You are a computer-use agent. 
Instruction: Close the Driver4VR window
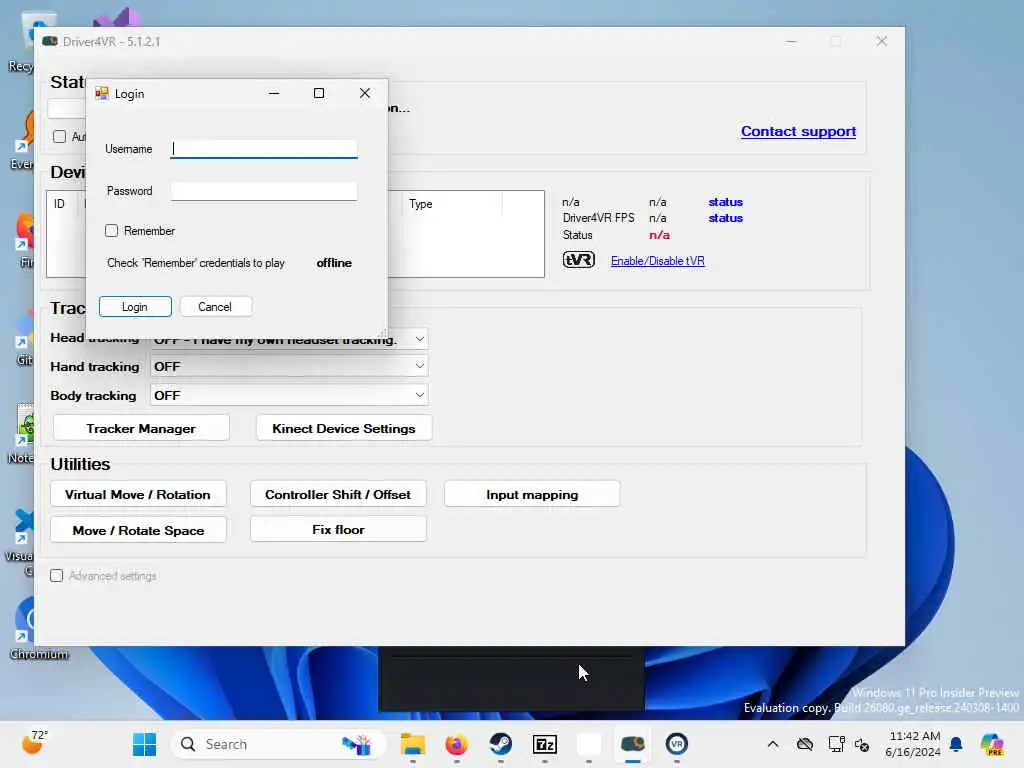pos(882,41)
